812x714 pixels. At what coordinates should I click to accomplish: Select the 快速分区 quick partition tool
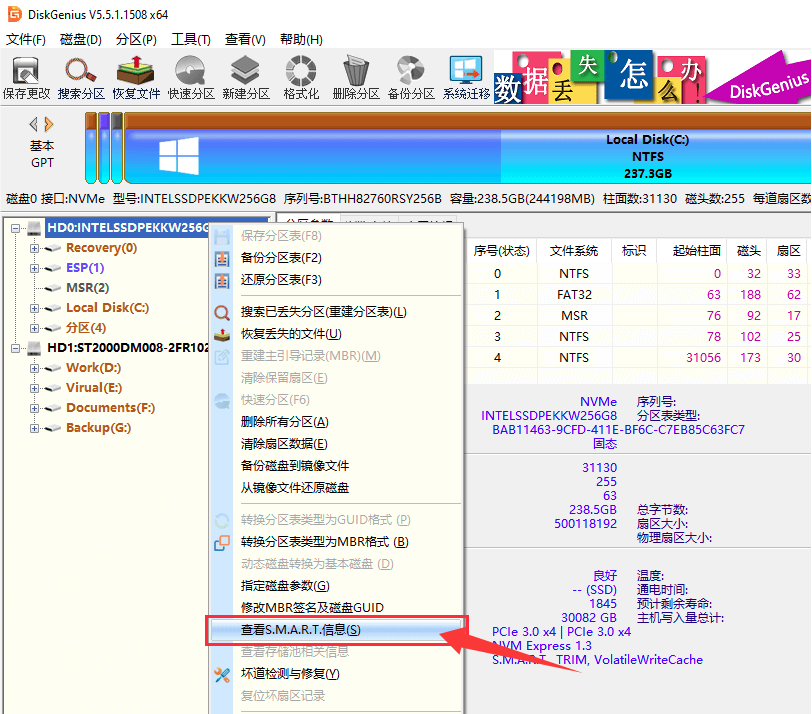[x=191, y=77]
